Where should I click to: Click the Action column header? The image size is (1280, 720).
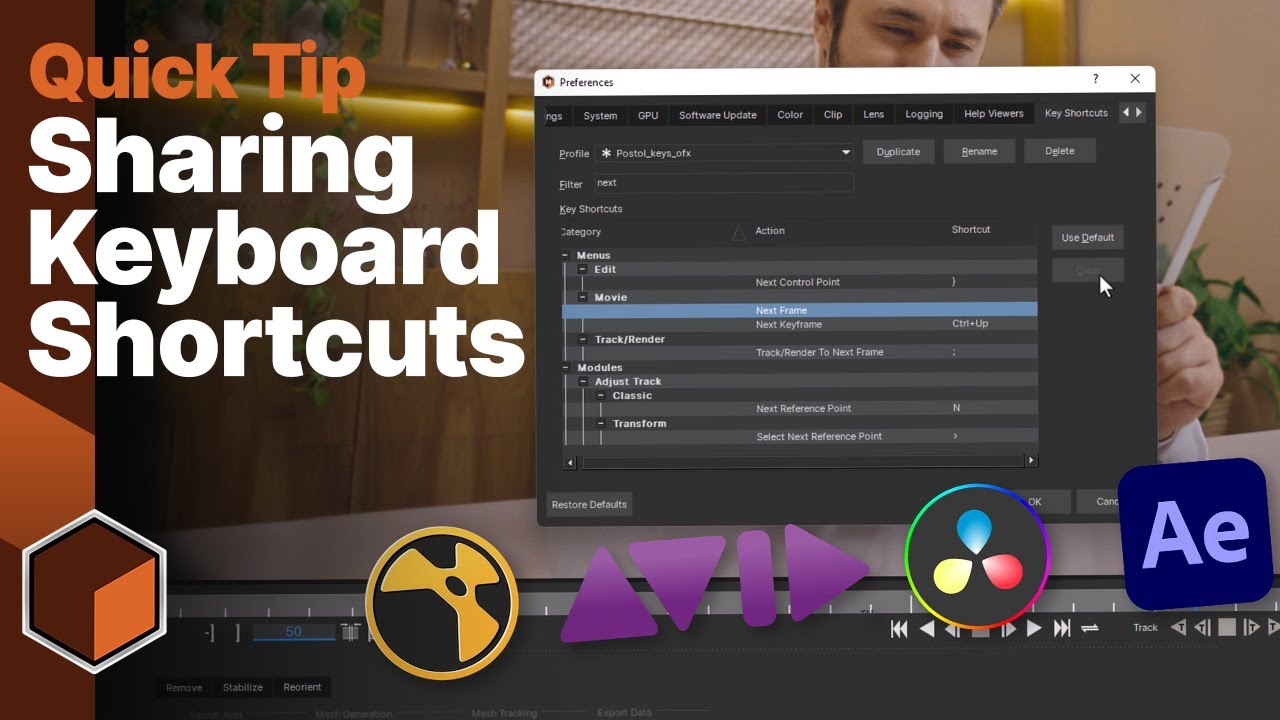(x=770, y=231)
